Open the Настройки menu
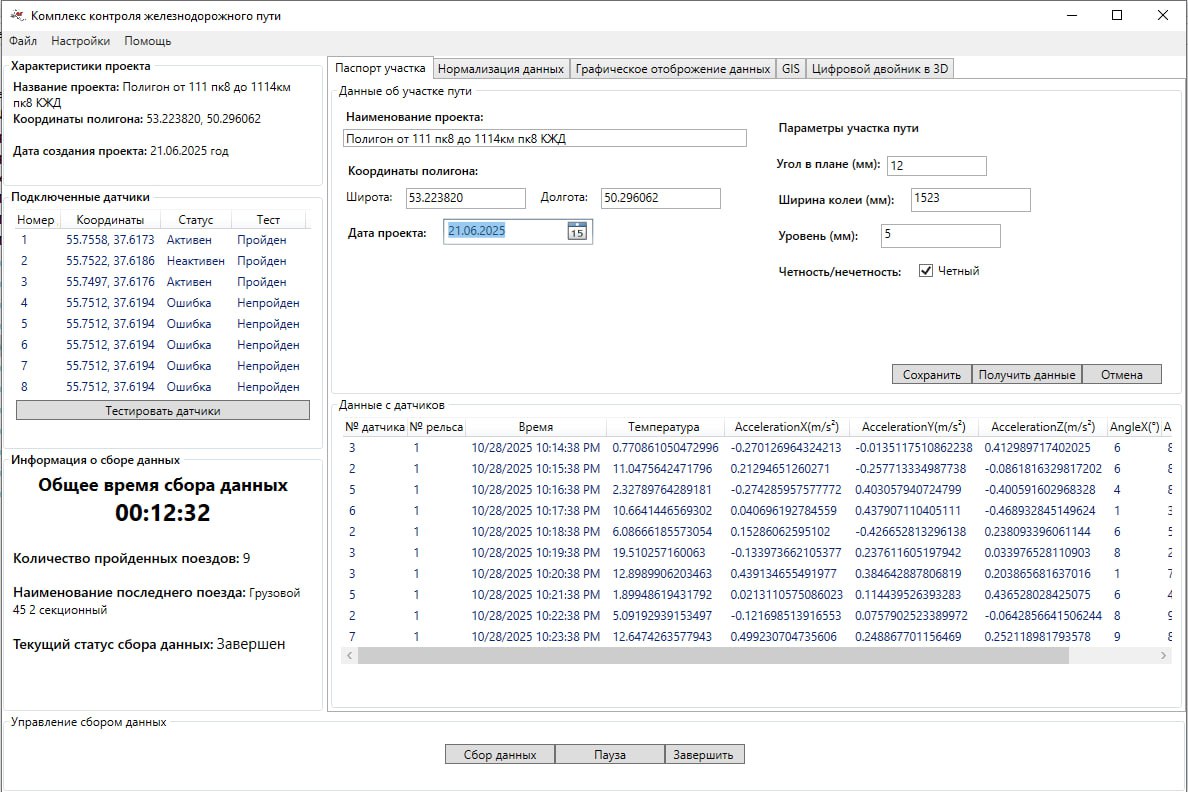Viewport: 1188px width, 792px height. 81,41
